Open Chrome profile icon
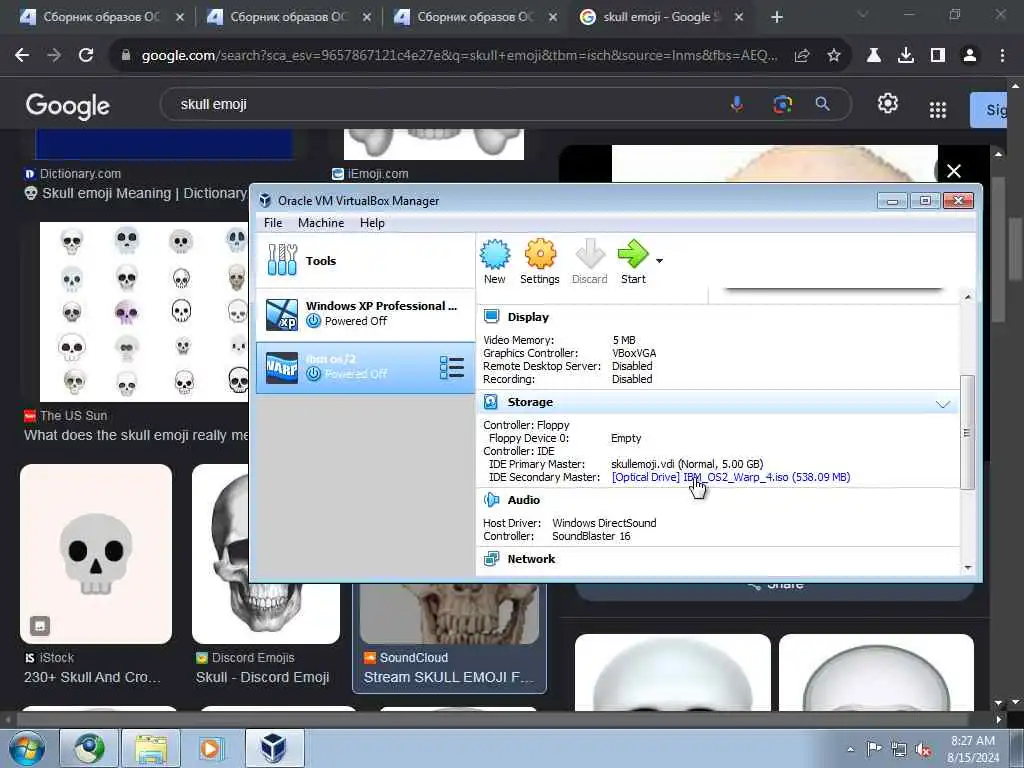This screenshot has height=768, width=1024. click(x=970, y=56)
